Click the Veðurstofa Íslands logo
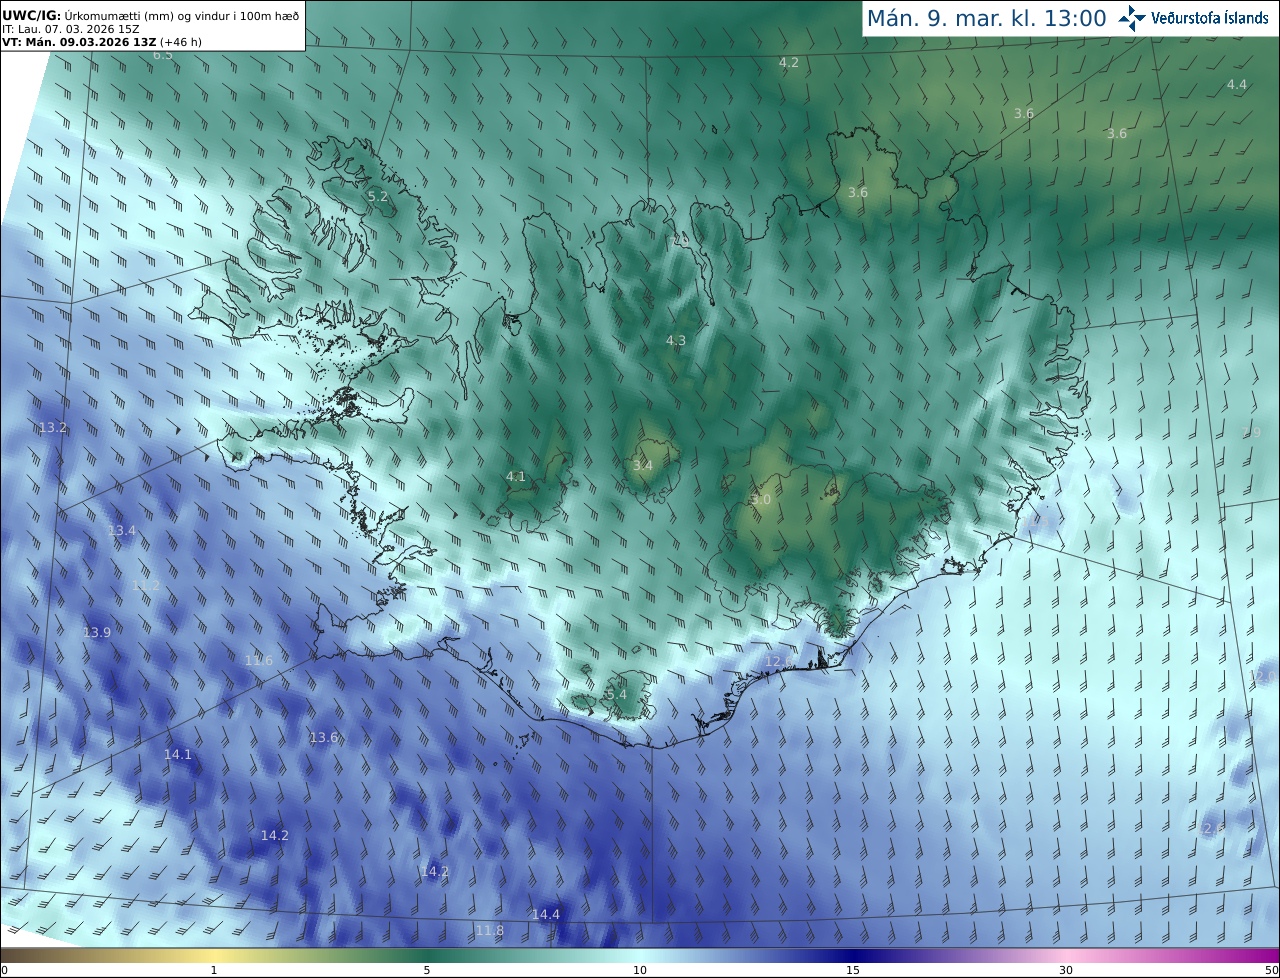Image resolution: width=1280 pixels, height=978 pixels. (x=1193, y=18)
